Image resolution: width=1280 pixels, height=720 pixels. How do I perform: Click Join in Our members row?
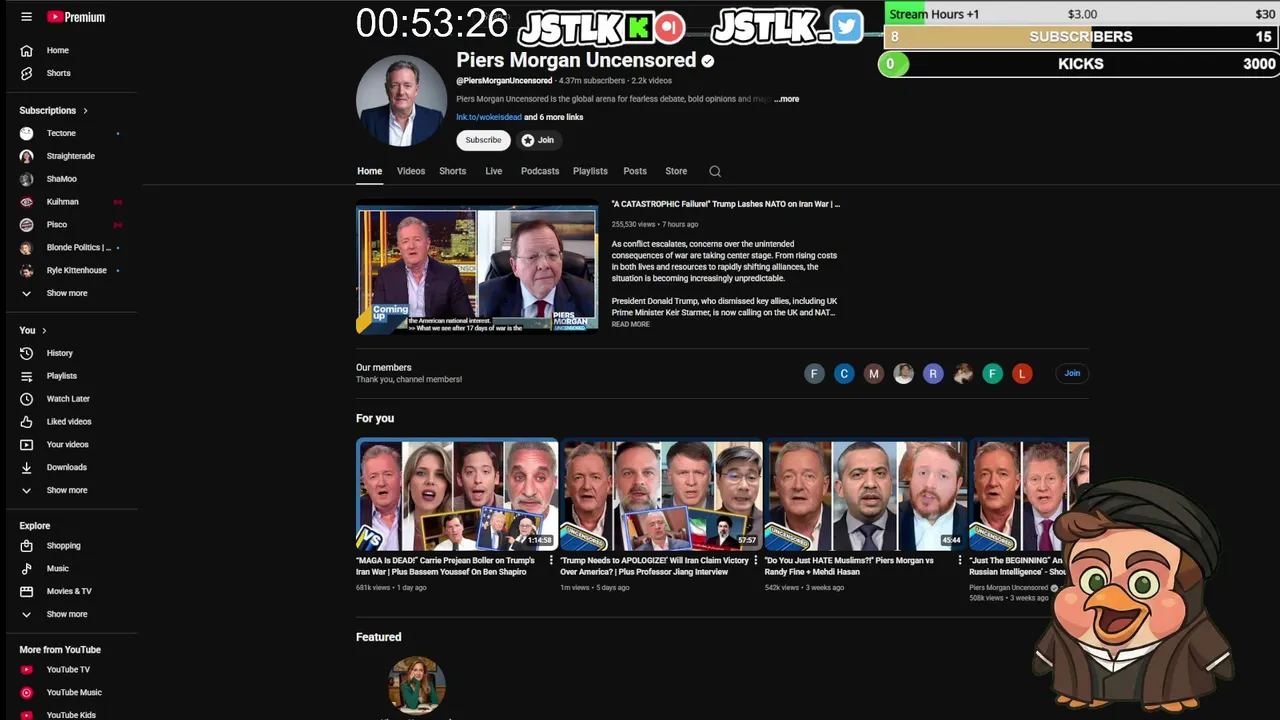tap(1072, 373)
